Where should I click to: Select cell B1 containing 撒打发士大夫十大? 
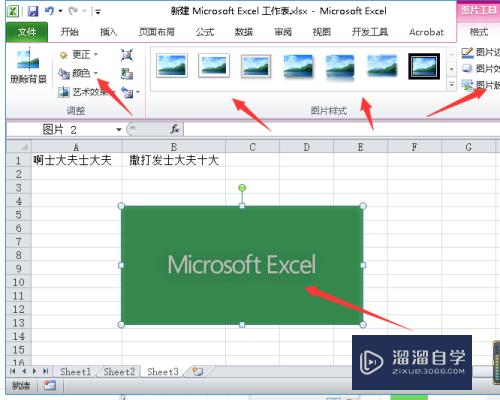(174, 160)
